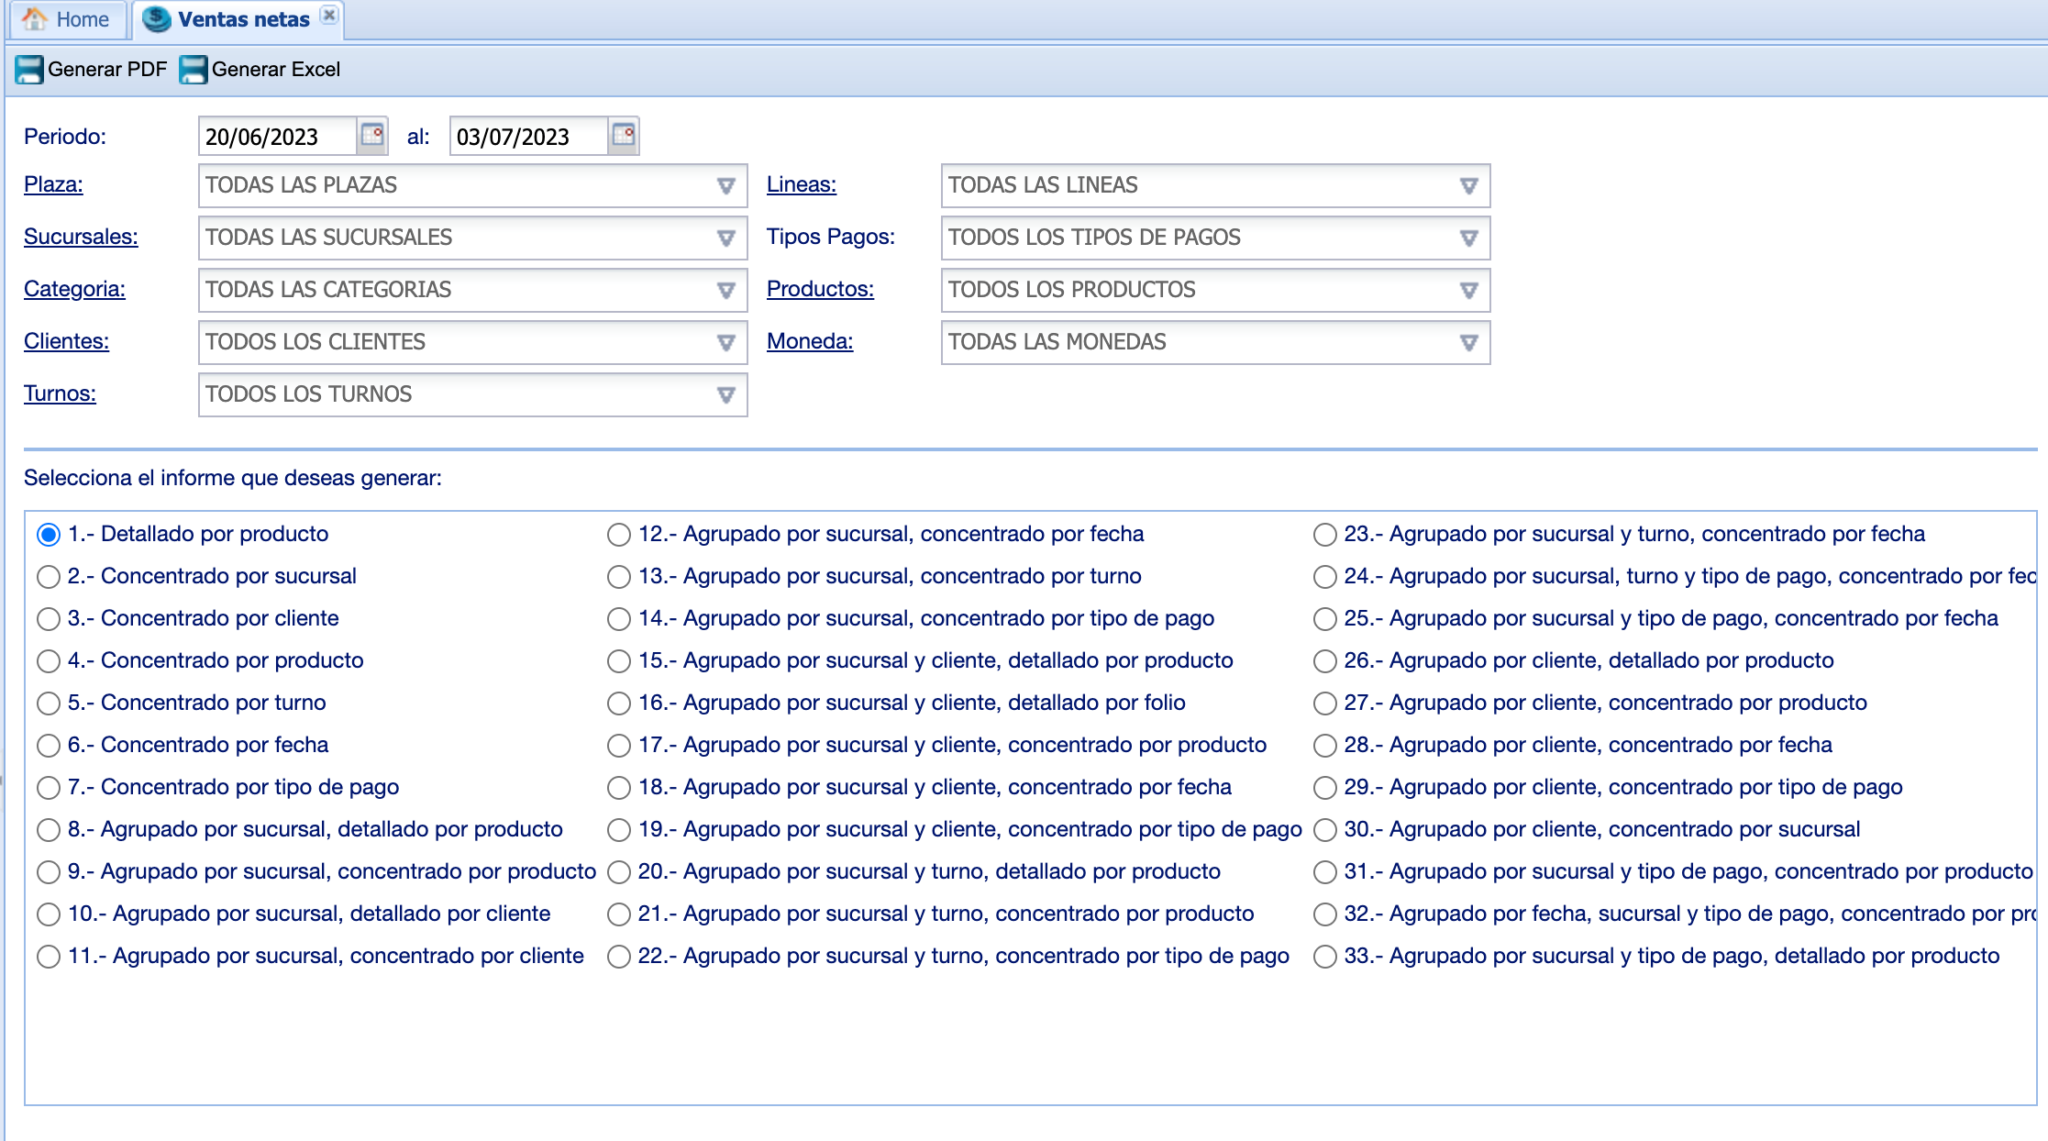The width and height of the screenshot is (2048, 1141).
Task: Open the Moneda dropdown arrow
Action: pos(1468,343)
